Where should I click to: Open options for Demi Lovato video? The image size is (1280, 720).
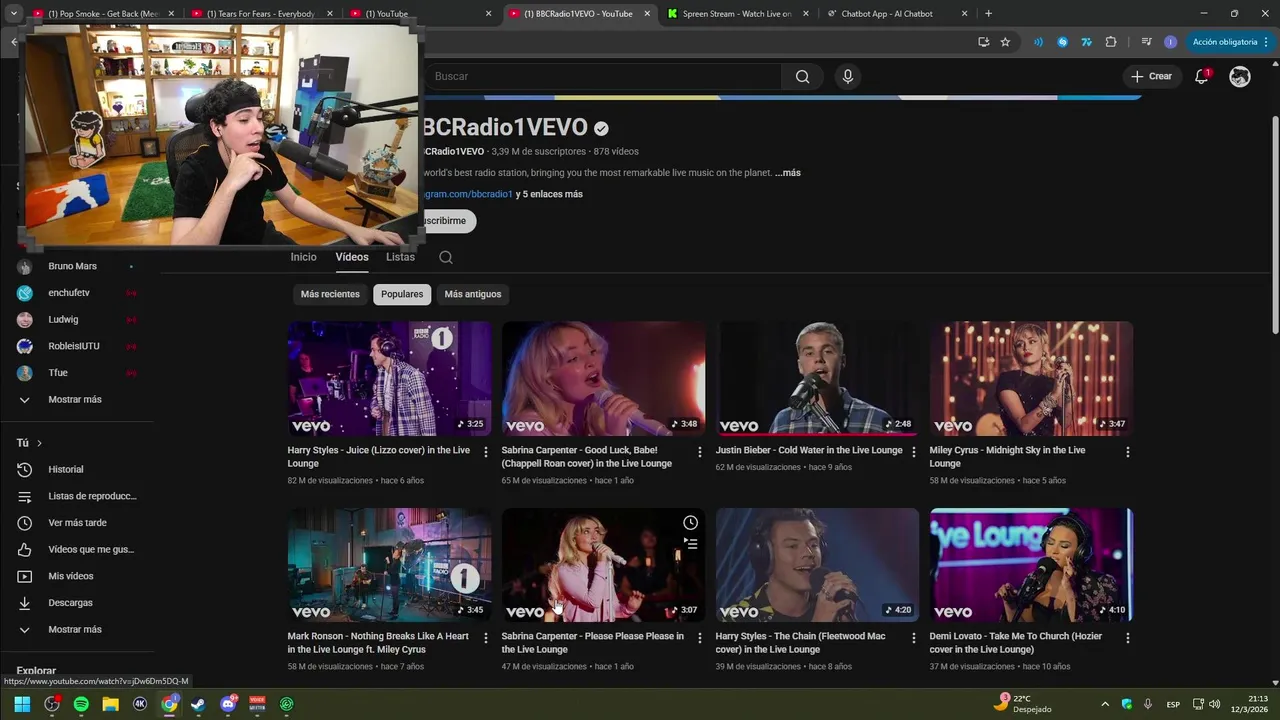[1128, 638]
